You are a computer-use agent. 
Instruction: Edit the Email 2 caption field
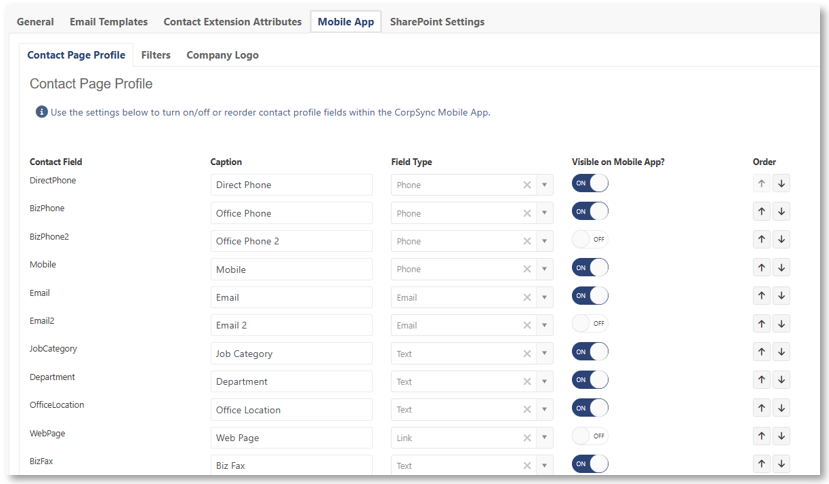click(291, 325)
